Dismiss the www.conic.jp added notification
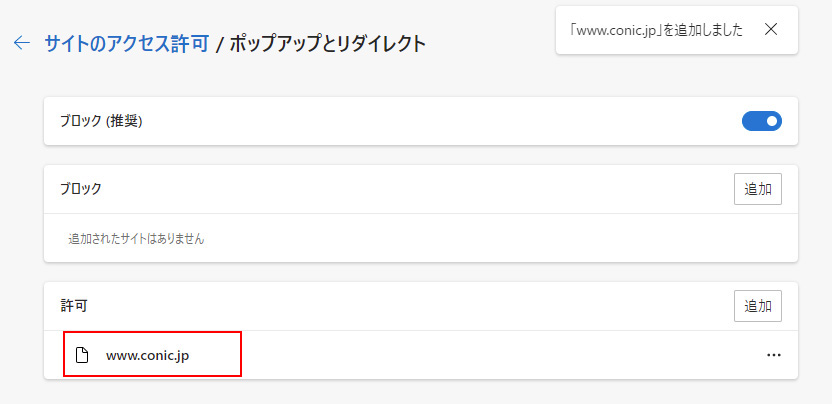 (770, 30)
